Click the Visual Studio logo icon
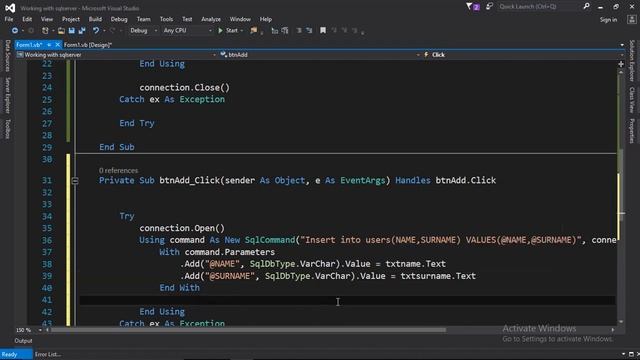The height and width of the screenshot is (360, 640). click(x=10, y=8)
